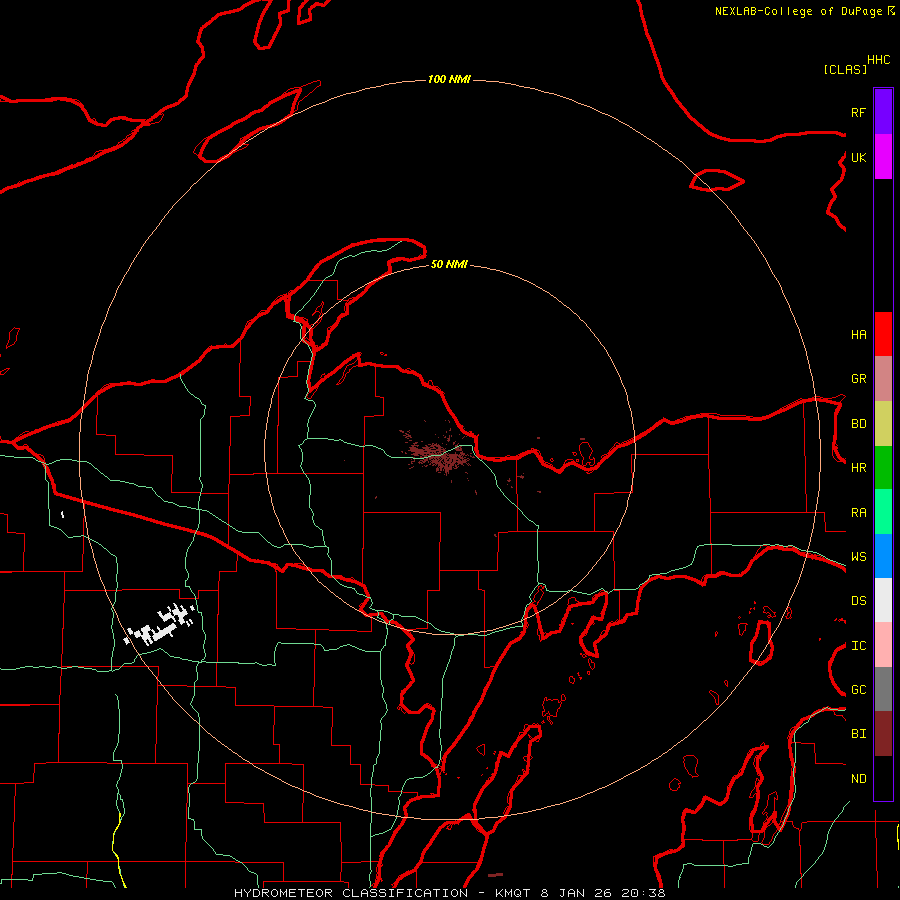Screen dimensions: 900x900
Task: Click the DS legend label
Action: pos(858,601)
